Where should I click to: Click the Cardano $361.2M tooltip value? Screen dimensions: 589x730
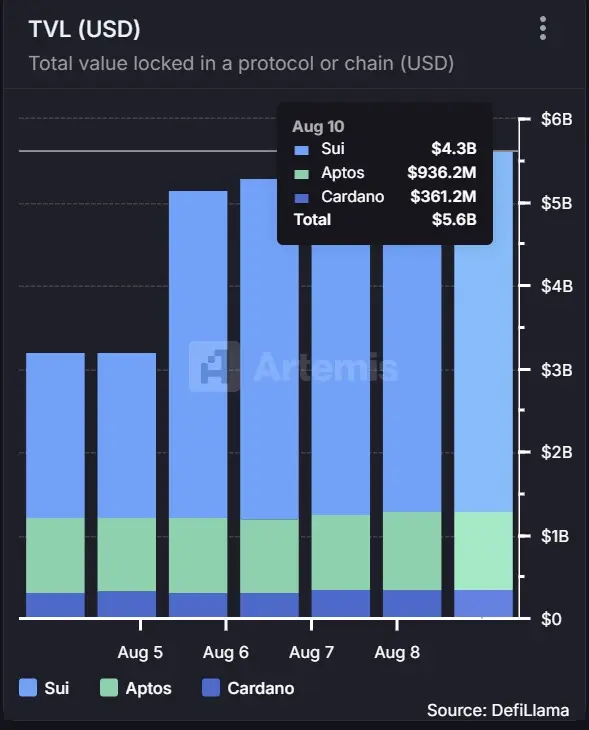(443, 196)
